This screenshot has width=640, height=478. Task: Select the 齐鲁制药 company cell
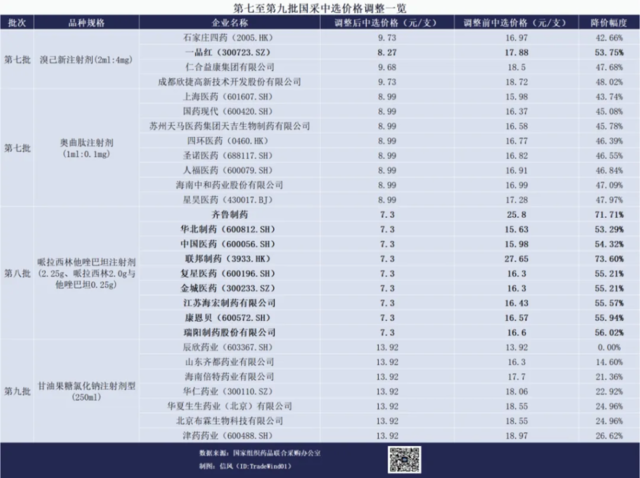coord(229,214)
